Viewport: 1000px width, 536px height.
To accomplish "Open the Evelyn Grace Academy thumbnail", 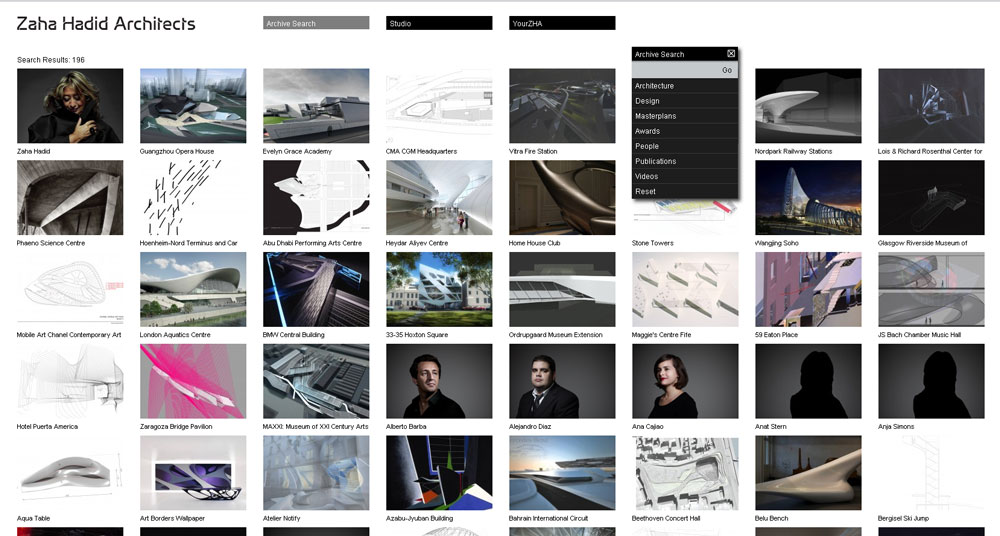I will coord(316,106).
